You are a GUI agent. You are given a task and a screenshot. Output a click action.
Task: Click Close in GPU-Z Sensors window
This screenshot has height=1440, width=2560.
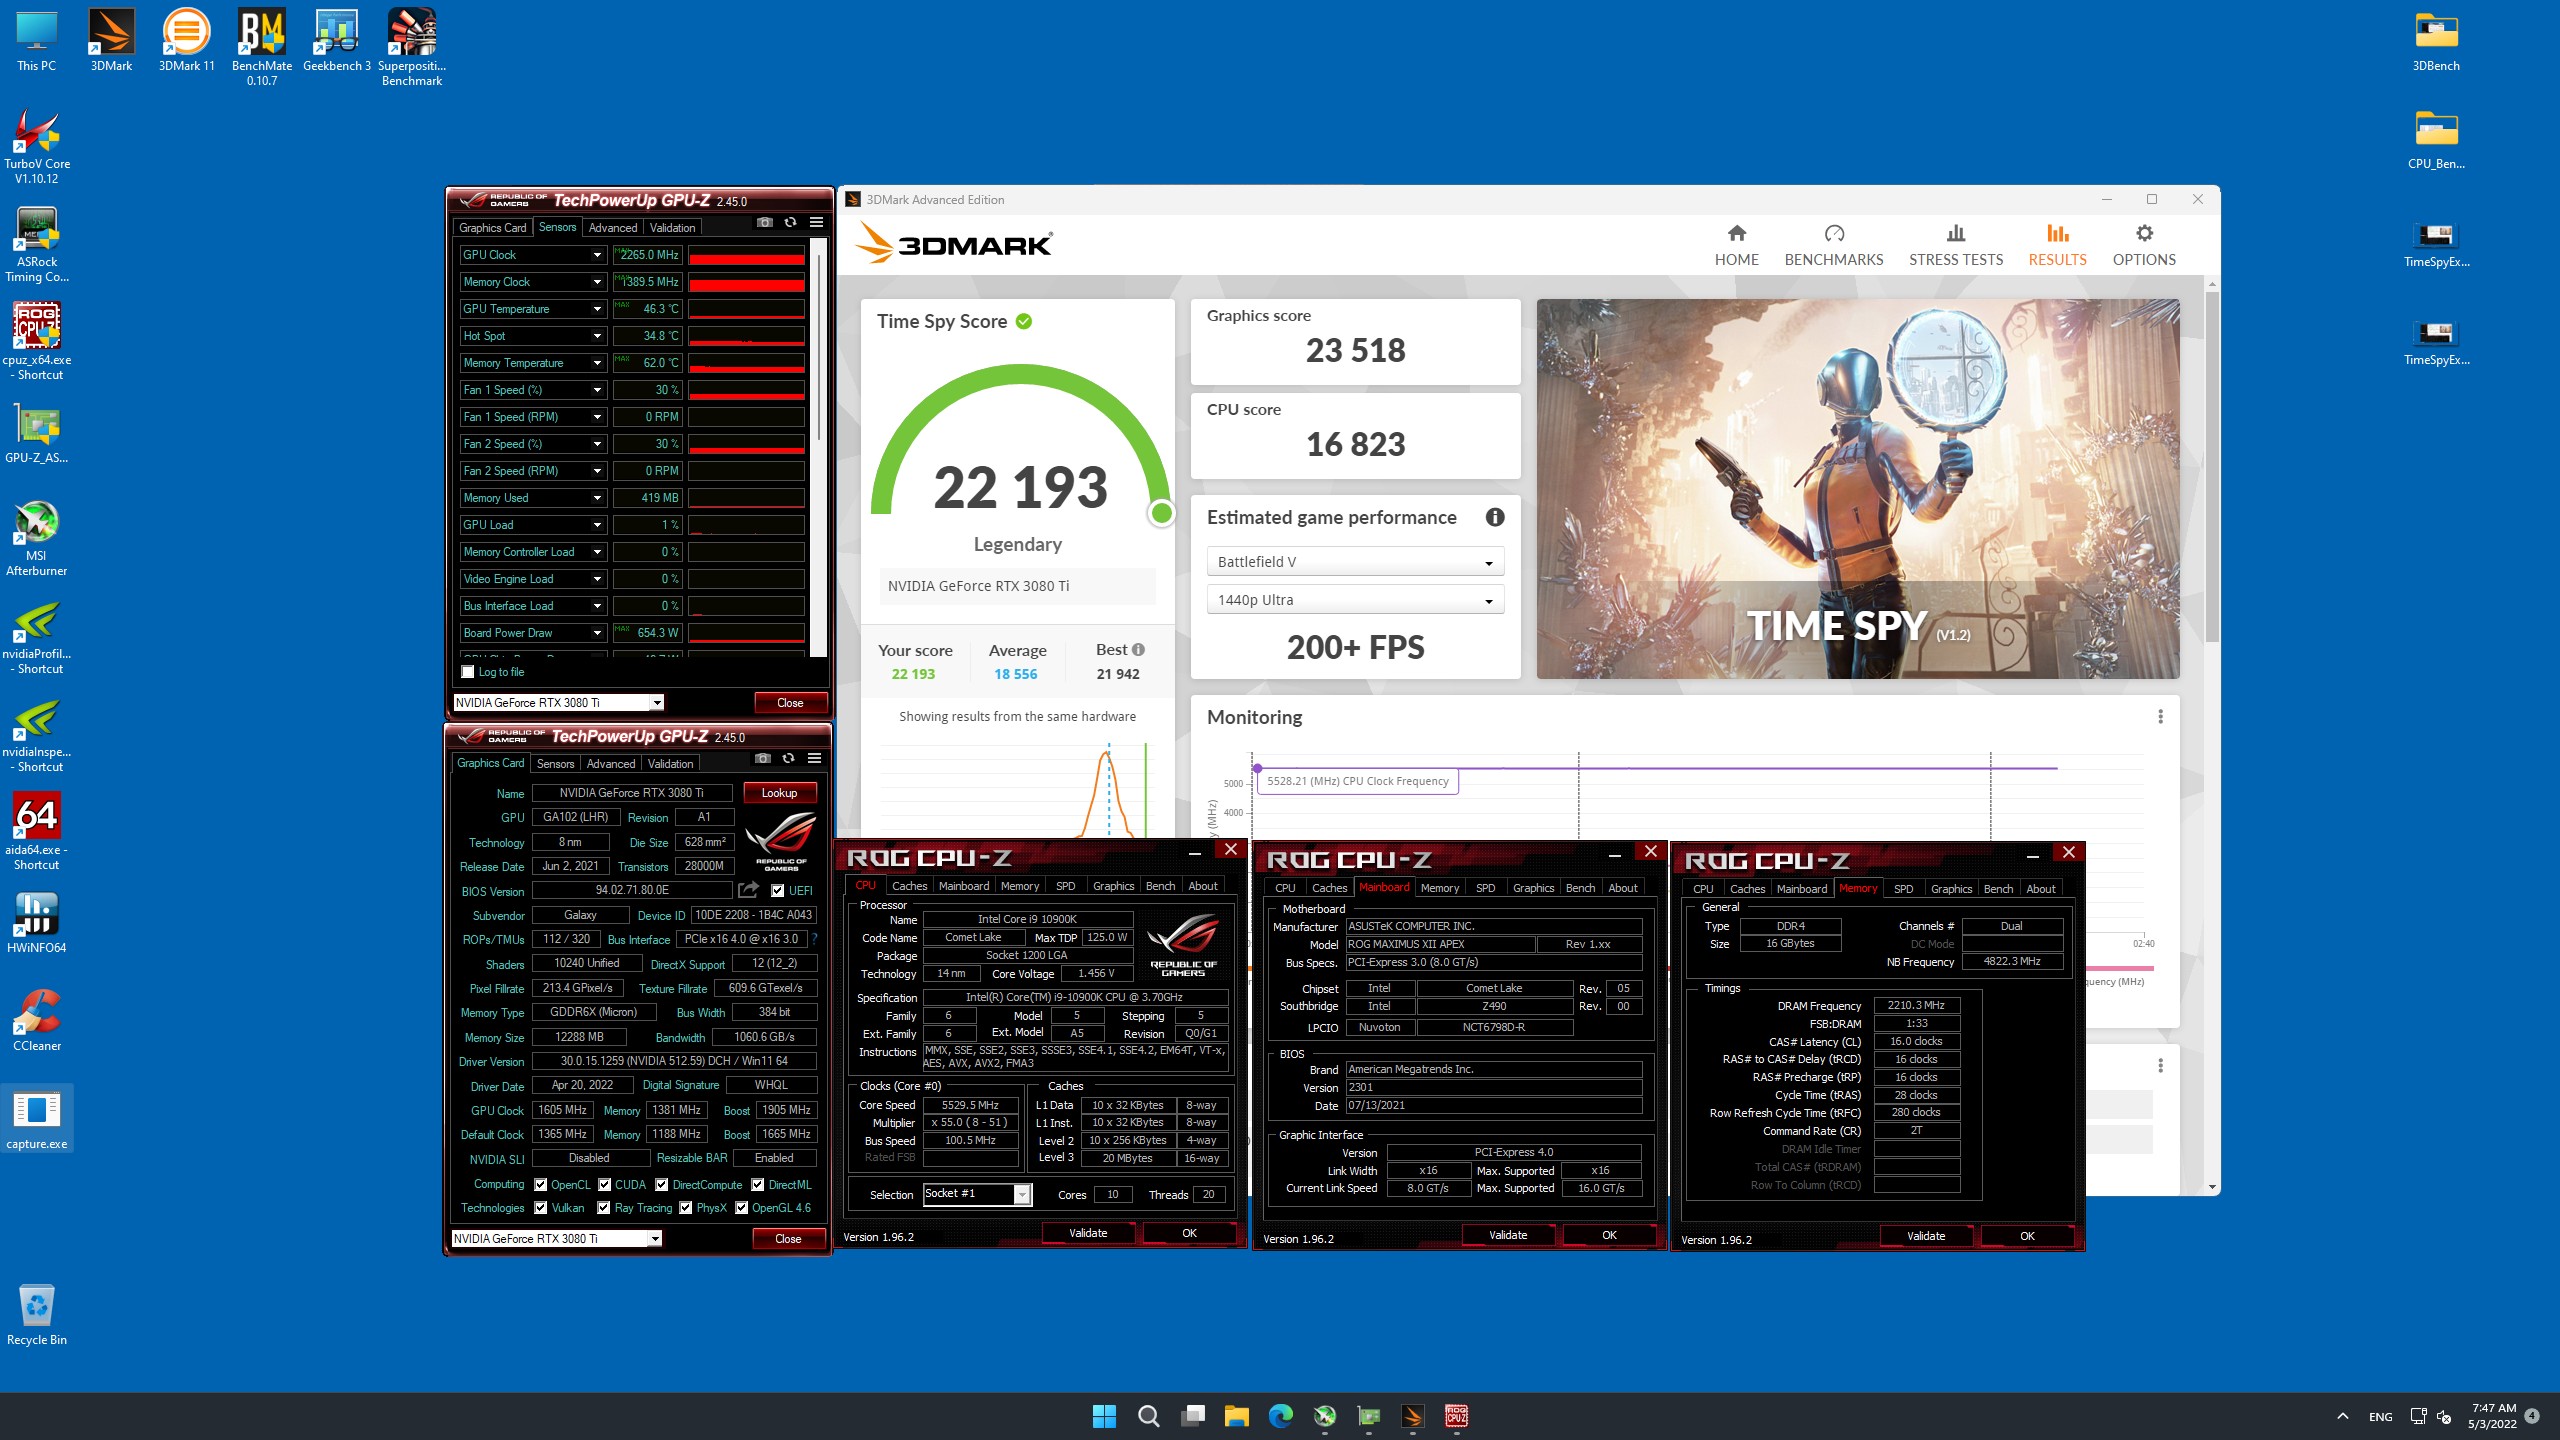click(790, 703)
